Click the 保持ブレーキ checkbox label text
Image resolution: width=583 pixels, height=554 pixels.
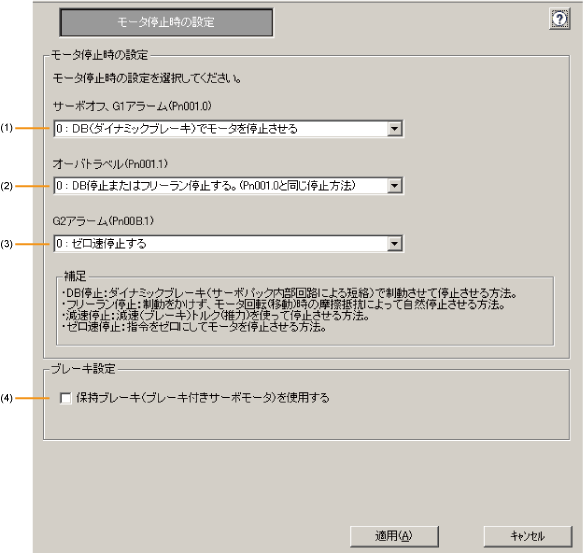[203, 398]
